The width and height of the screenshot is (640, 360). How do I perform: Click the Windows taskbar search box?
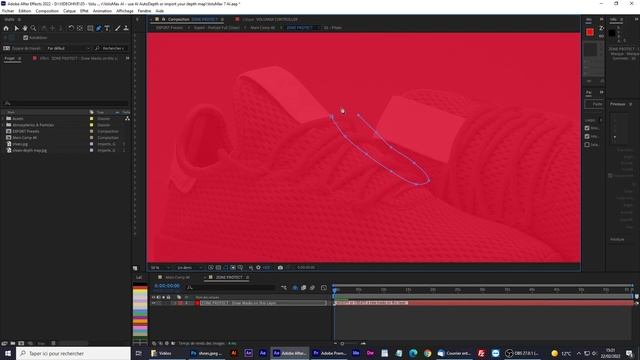(73, 353)
